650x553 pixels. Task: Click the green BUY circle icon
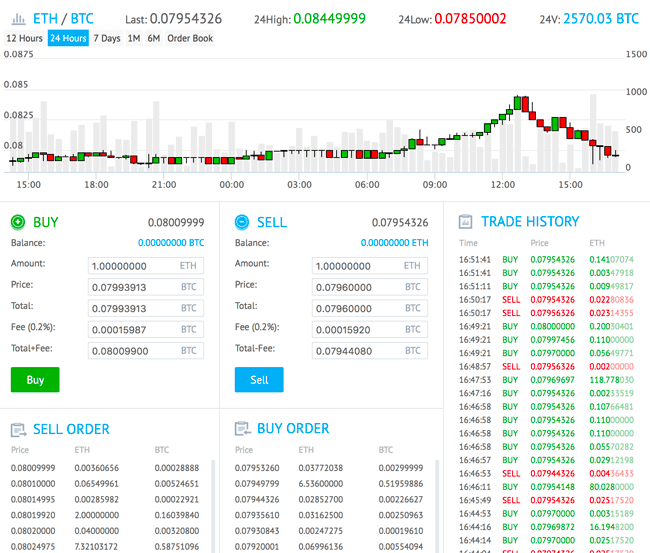pyautogui.click(x=18, y=222)
